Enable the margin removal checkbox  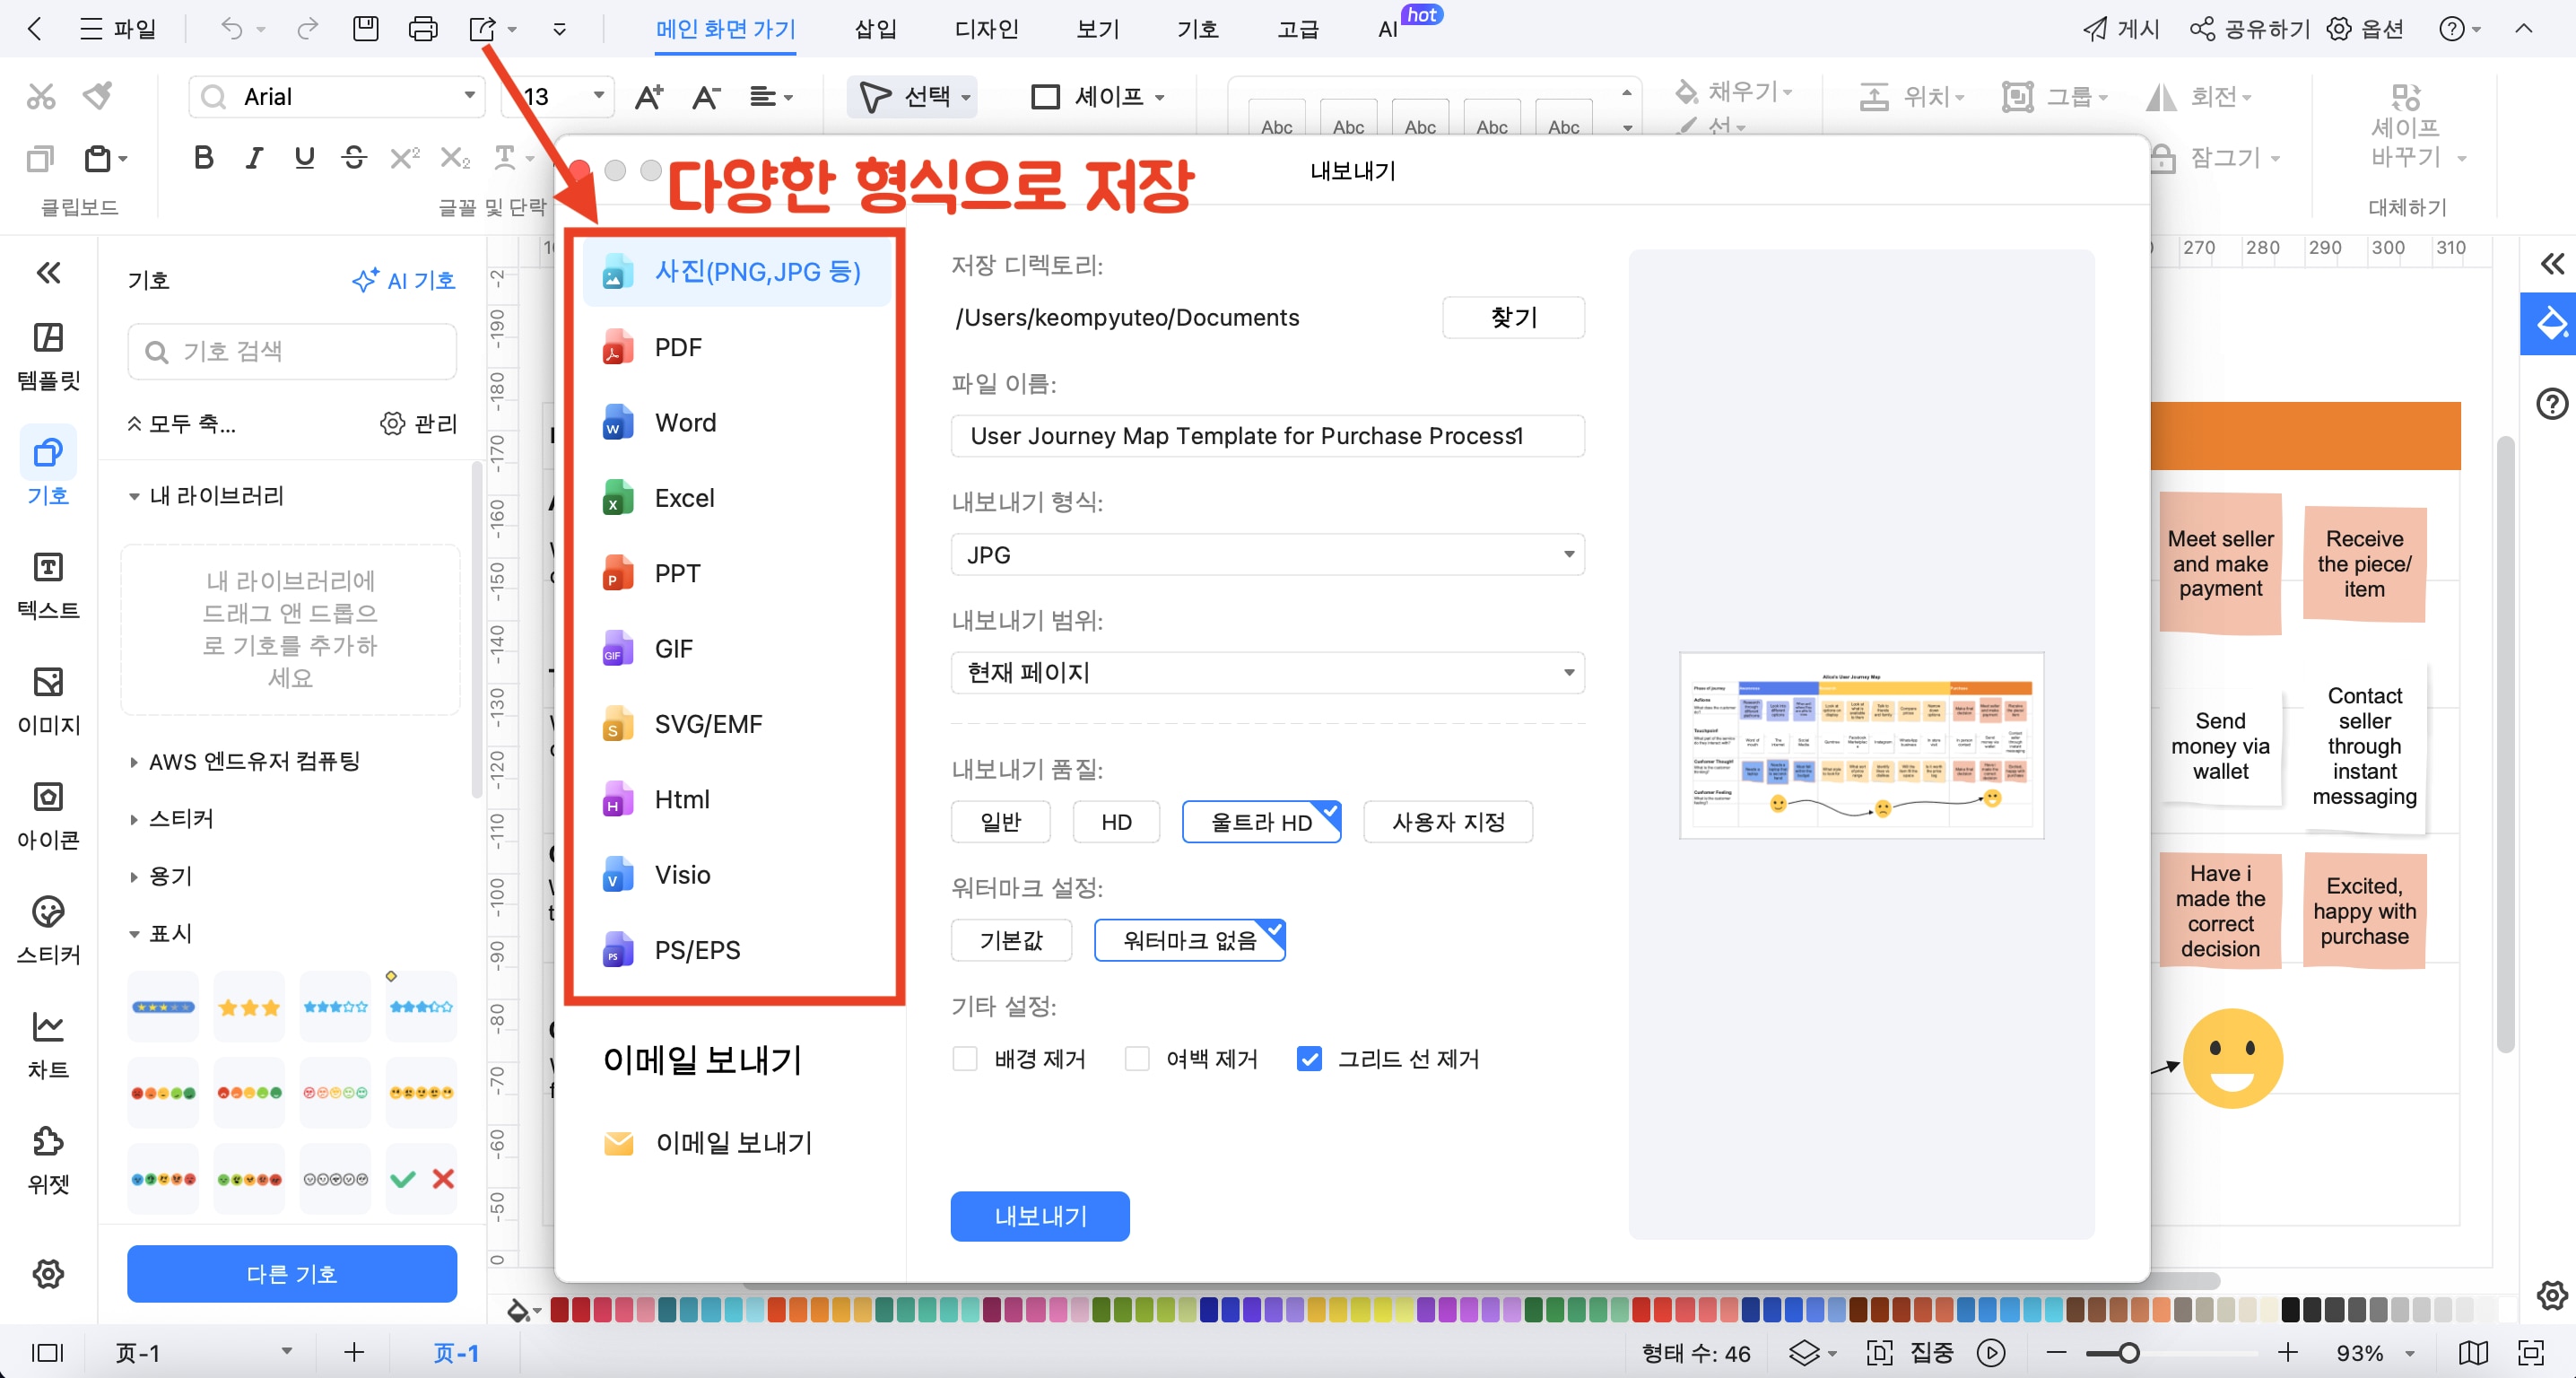[x=1137, y=1058]
